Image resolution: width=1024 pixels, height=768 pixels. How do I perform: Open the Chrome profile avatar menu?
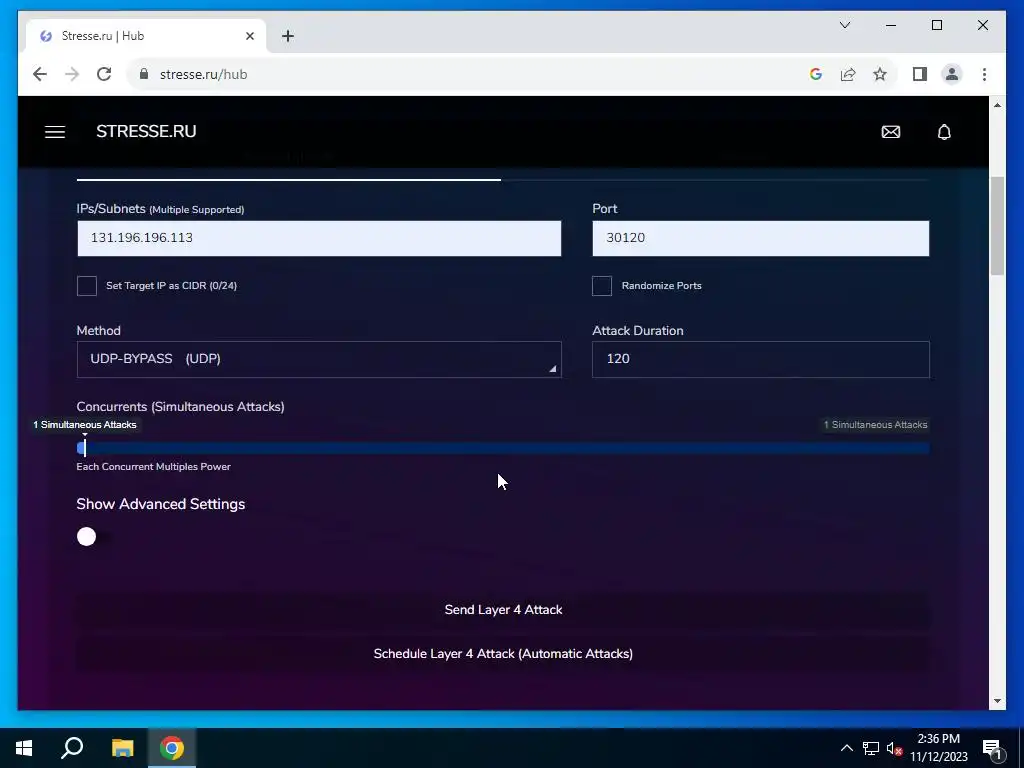coord(952,74)
